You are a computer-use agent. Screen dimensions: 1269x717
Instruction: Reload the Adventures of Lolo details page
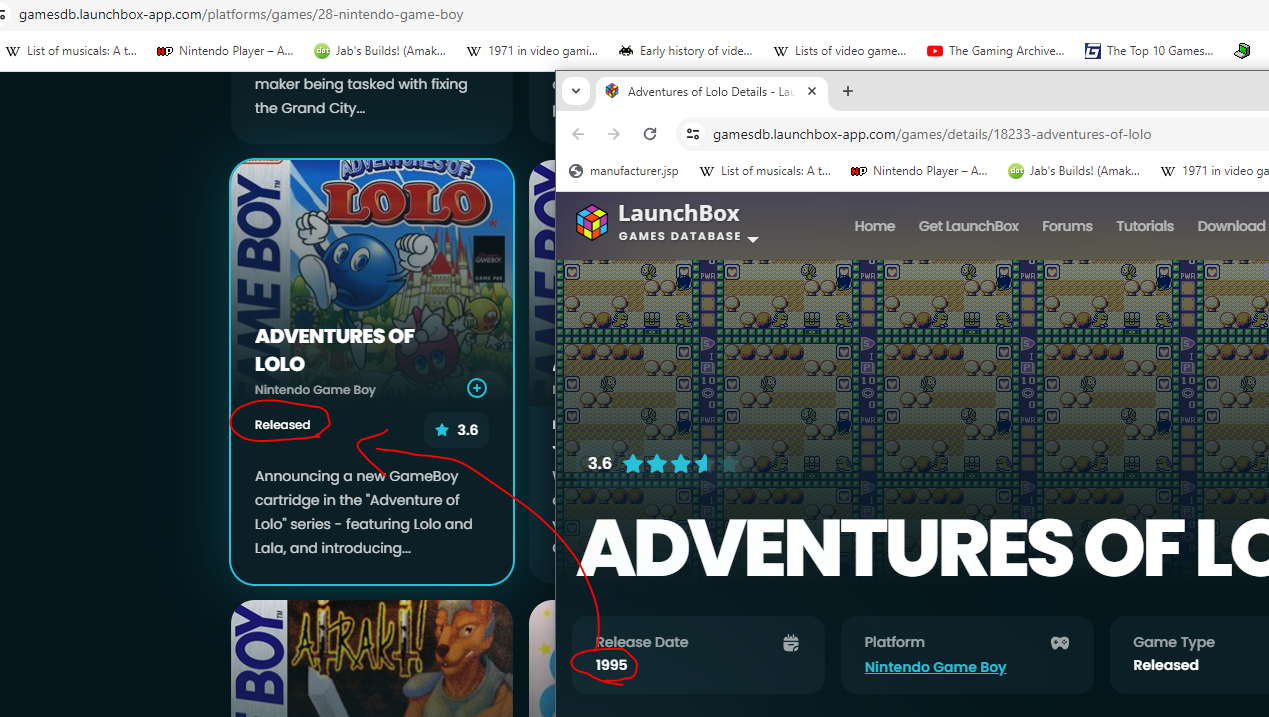click(x=650, y=134)
